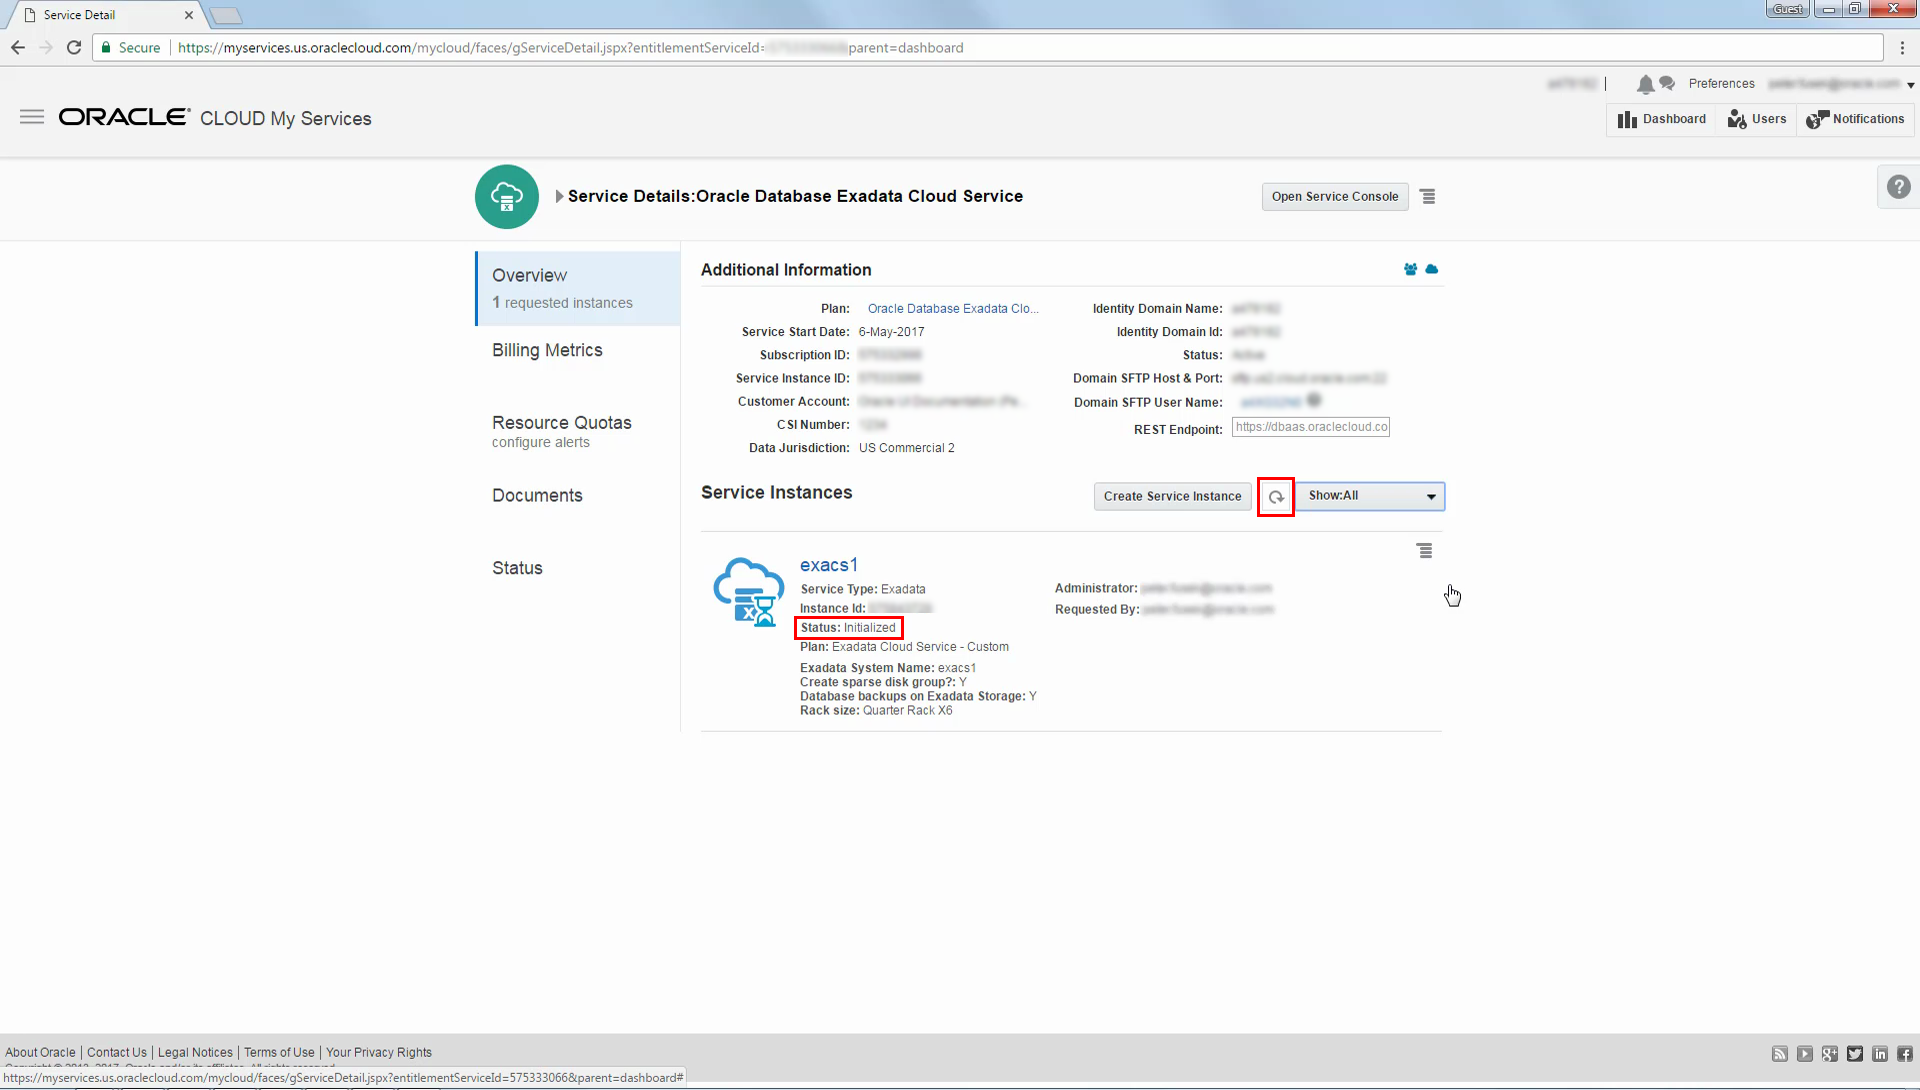Click the users group icon in Additional Information
The width and height of the screenshot is (1920, 1090).
pos(1410,269)
